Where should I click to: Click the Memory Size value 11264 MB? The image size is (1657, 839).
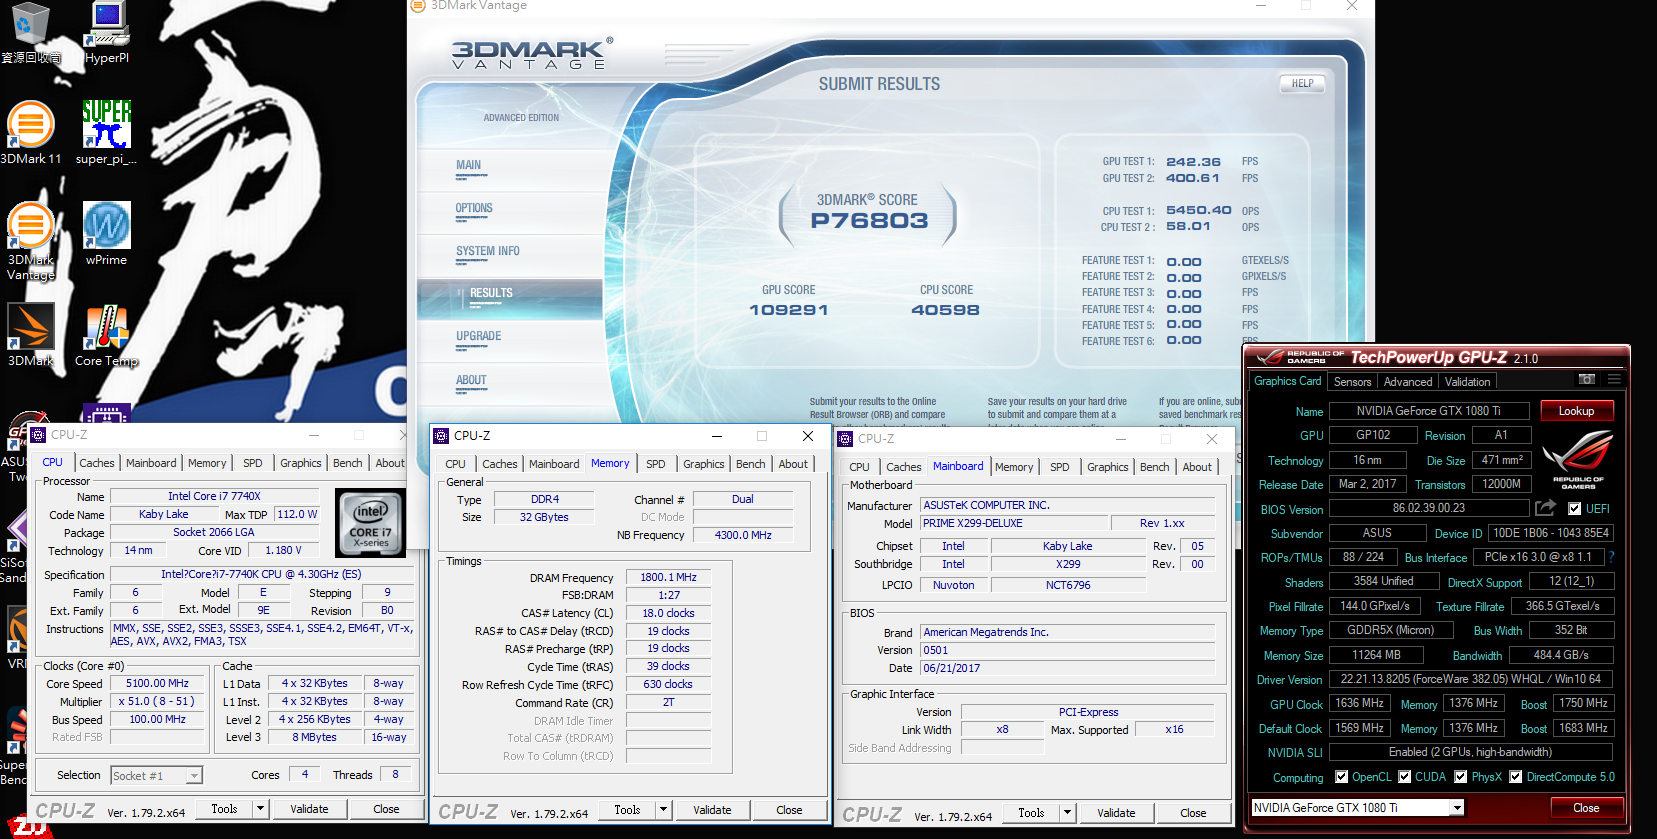click(1376, 655)
